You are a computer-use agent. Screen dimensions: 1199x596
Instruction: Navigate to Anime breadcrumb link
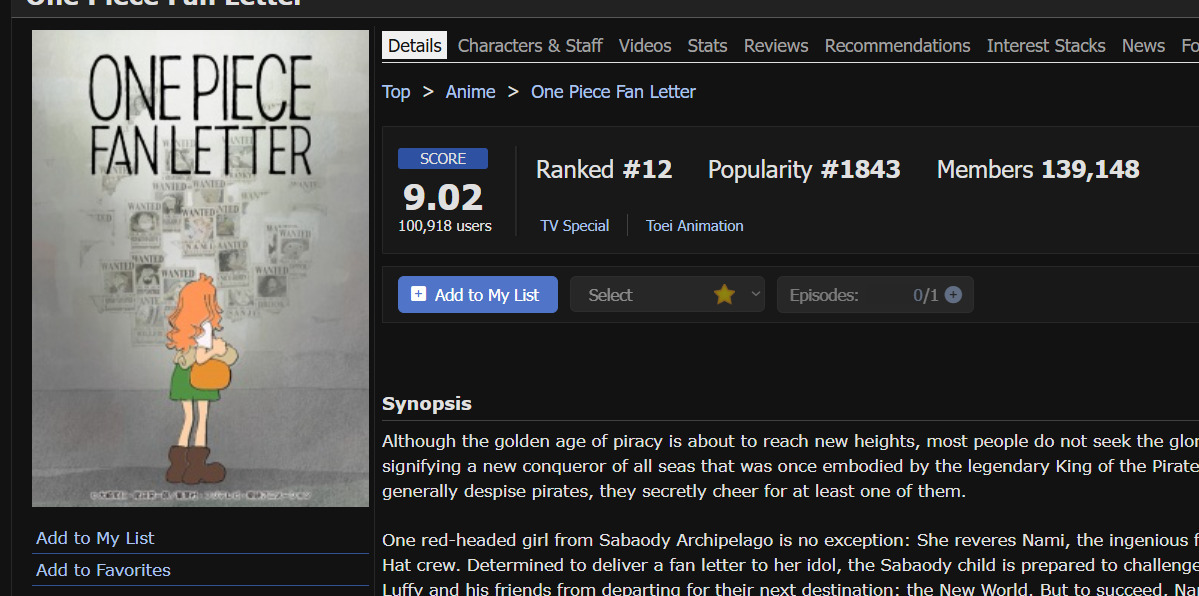(470, 92)
